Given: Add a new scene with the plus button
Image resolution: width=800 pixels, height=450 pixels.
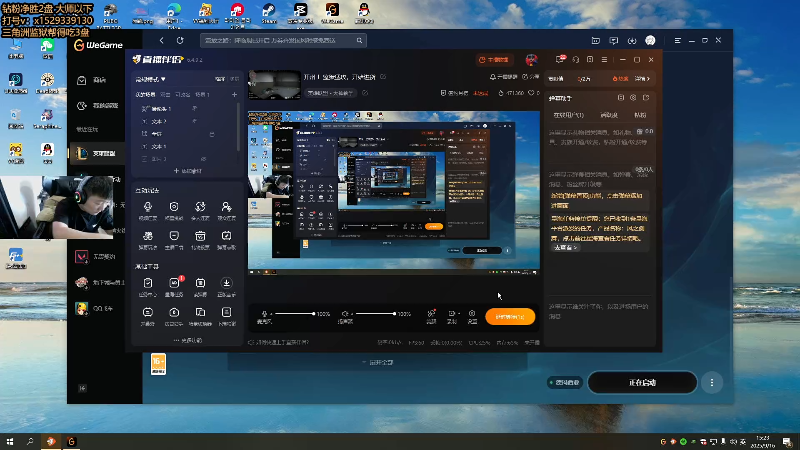Looking at the screenshot, I should pos(234,94).
